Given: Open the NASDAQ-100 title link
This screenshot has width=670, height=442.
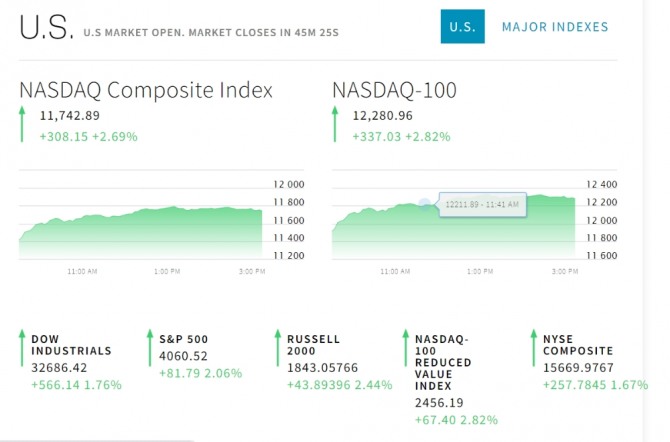Looking at the screenshot, I should [x=394, y=90].
